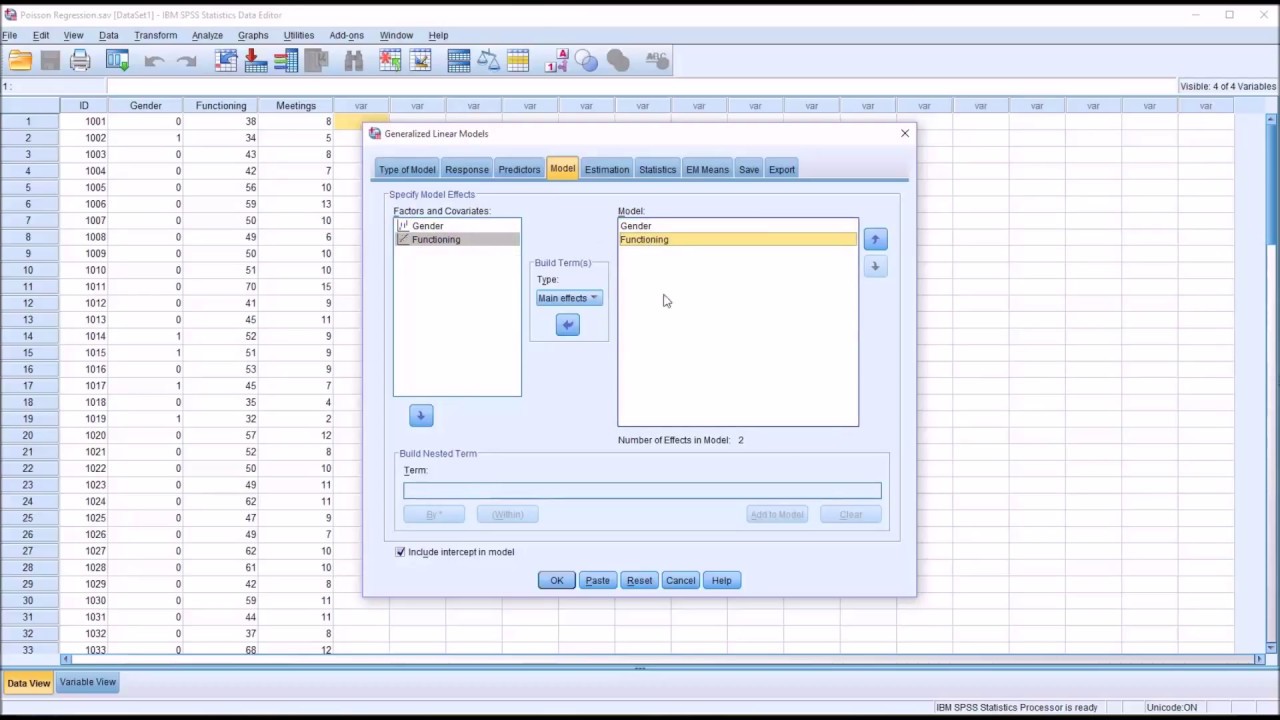Click the Print toolbar icon
This screenshot has width=1280, height=720.
click(81, 61)
